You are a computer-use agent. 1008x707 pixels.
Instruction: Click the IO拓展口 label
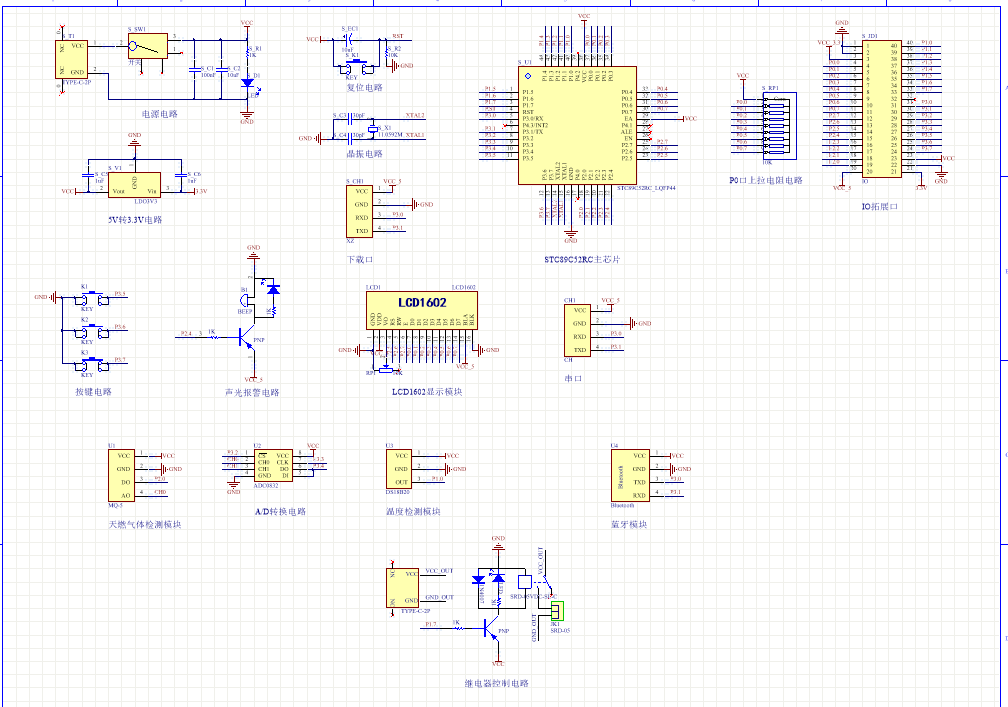[x=879, y=207]
